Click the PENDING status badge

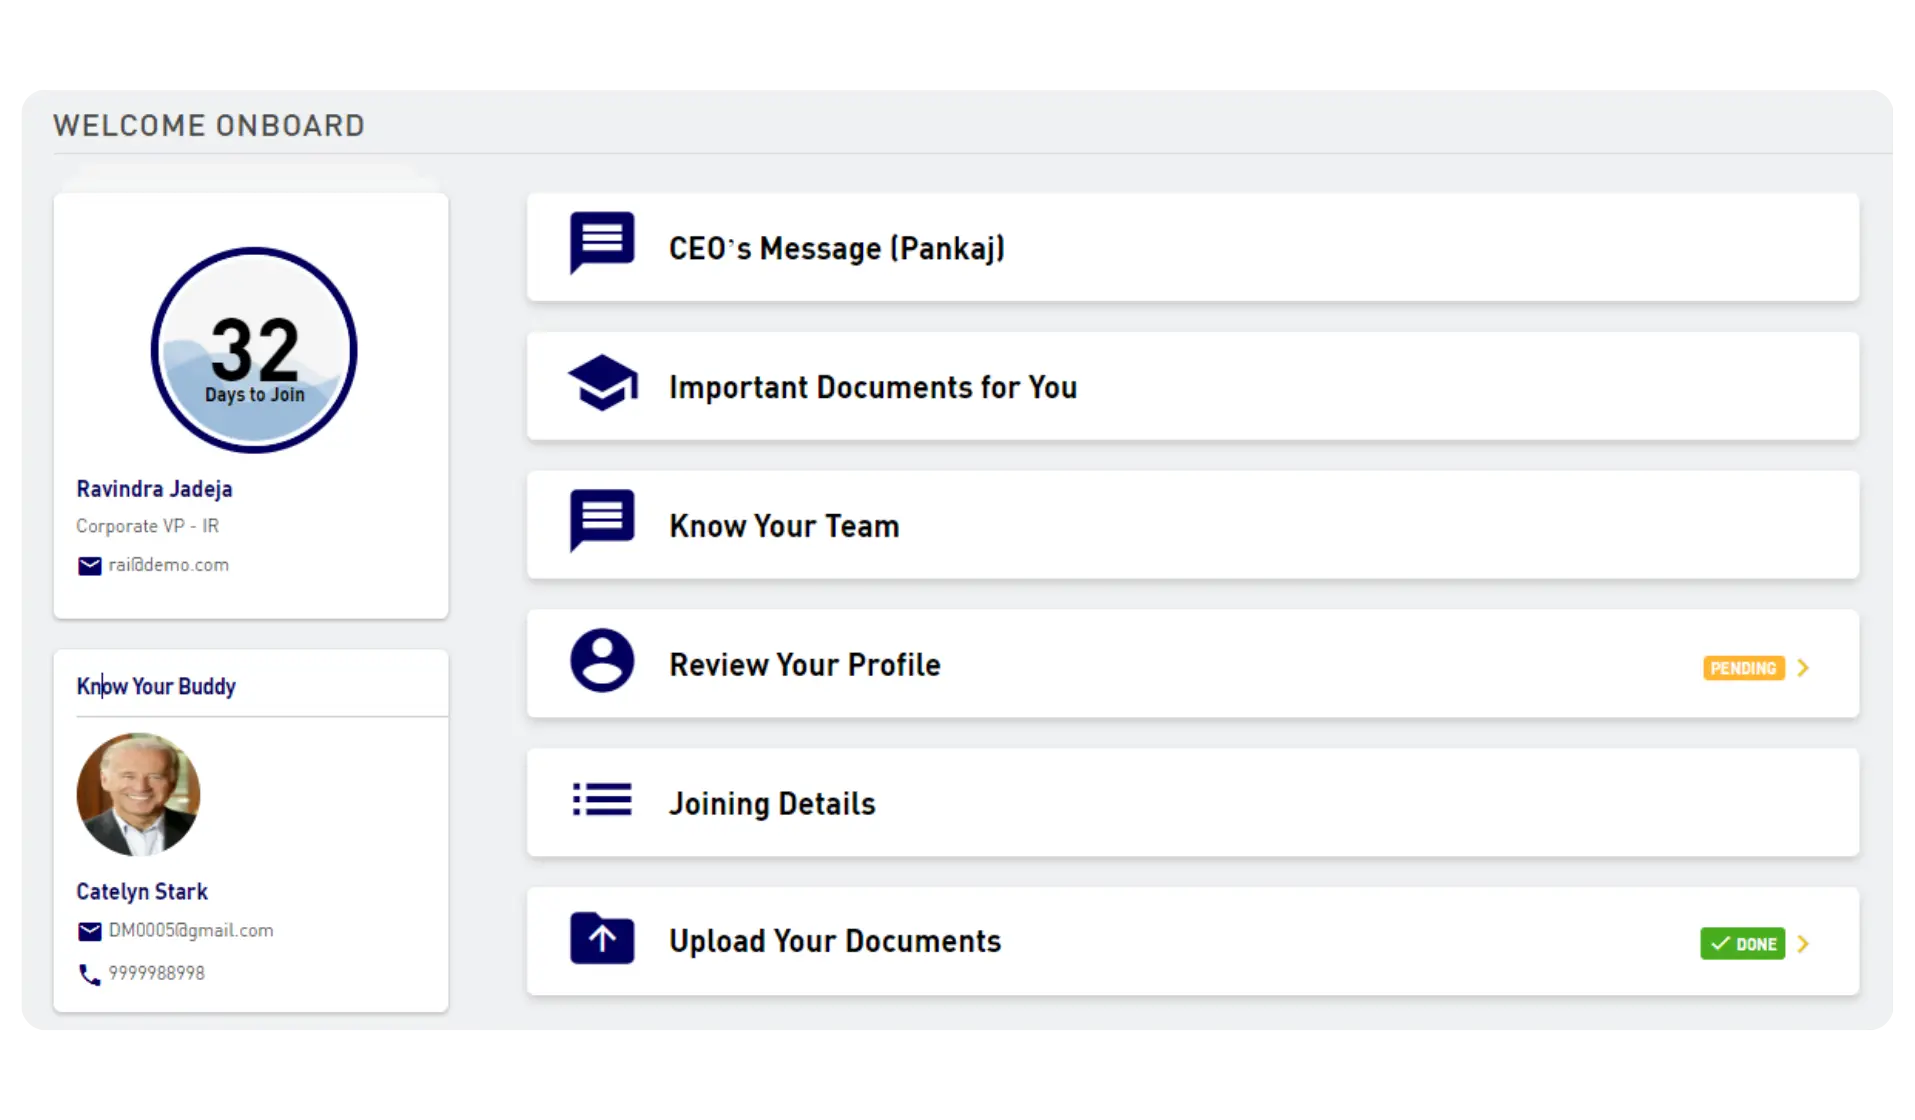coord(1743,668)
